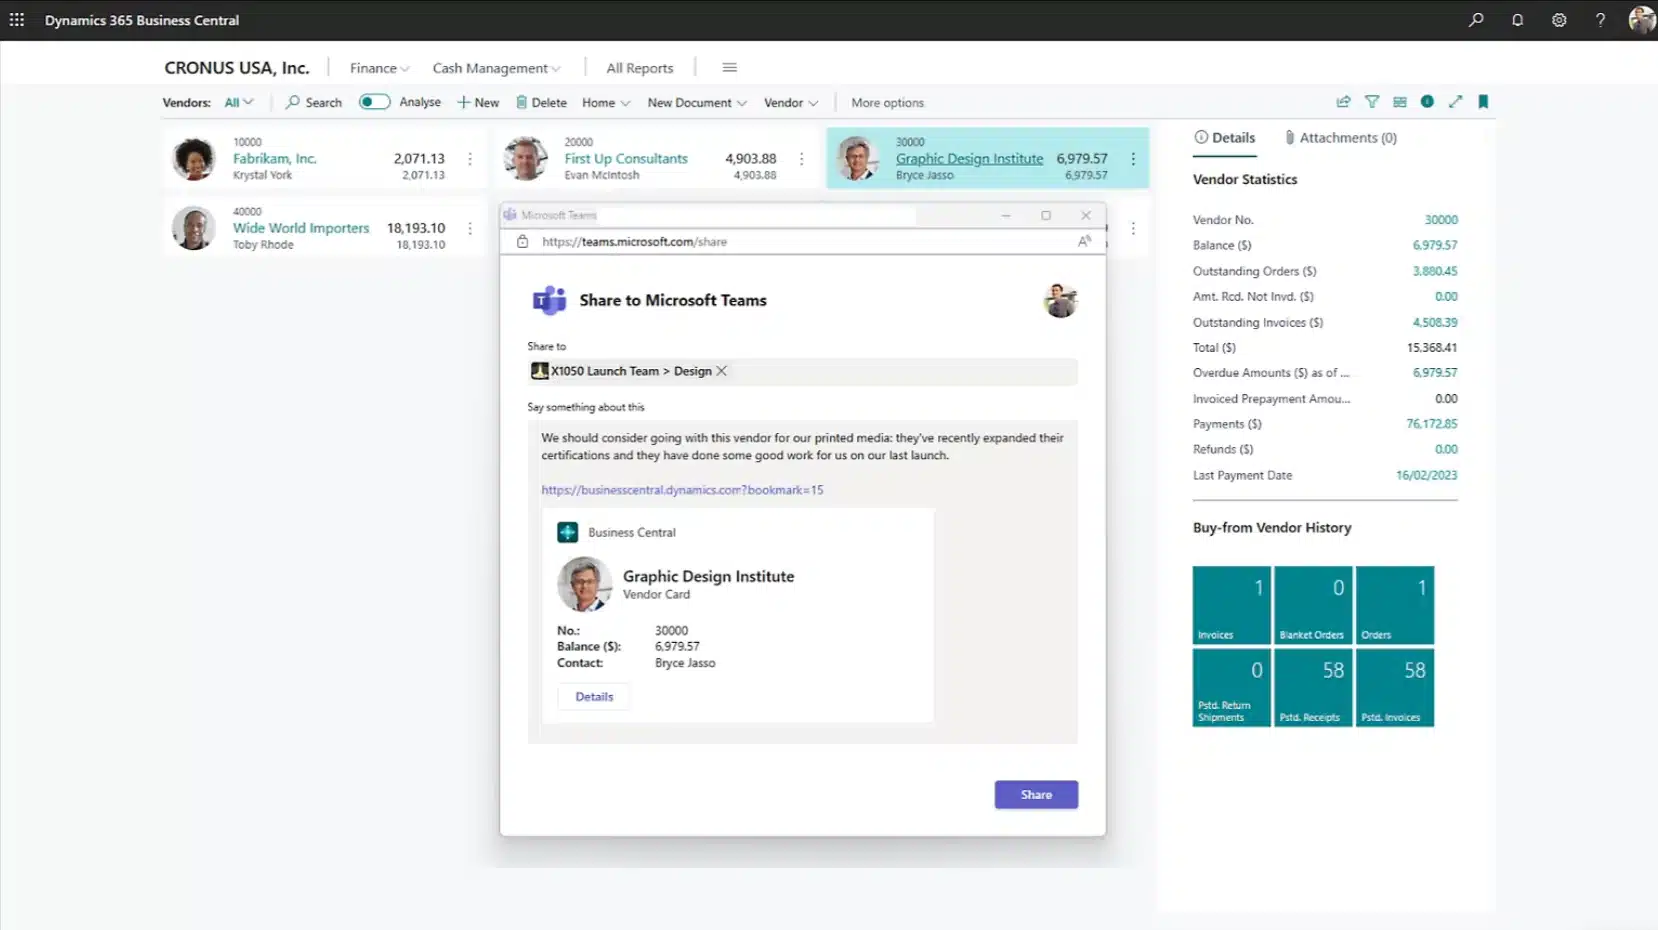This screenshot has height=930, width=1658.
Task: Click the search magnifier in the top bar
Action: [1476, 20]
